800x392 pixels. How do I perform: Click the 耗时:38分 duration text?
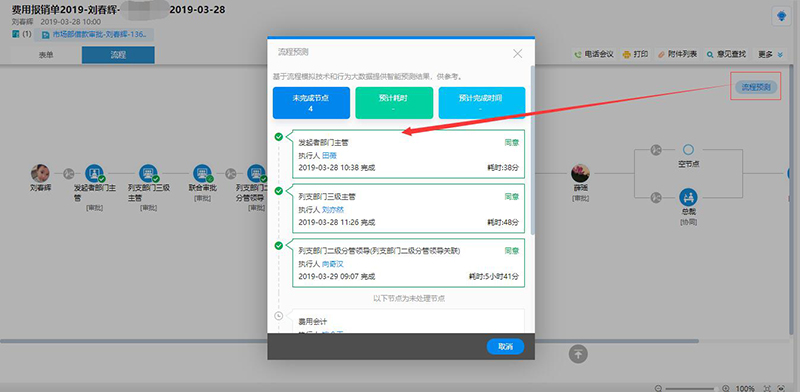coord(503,167)
